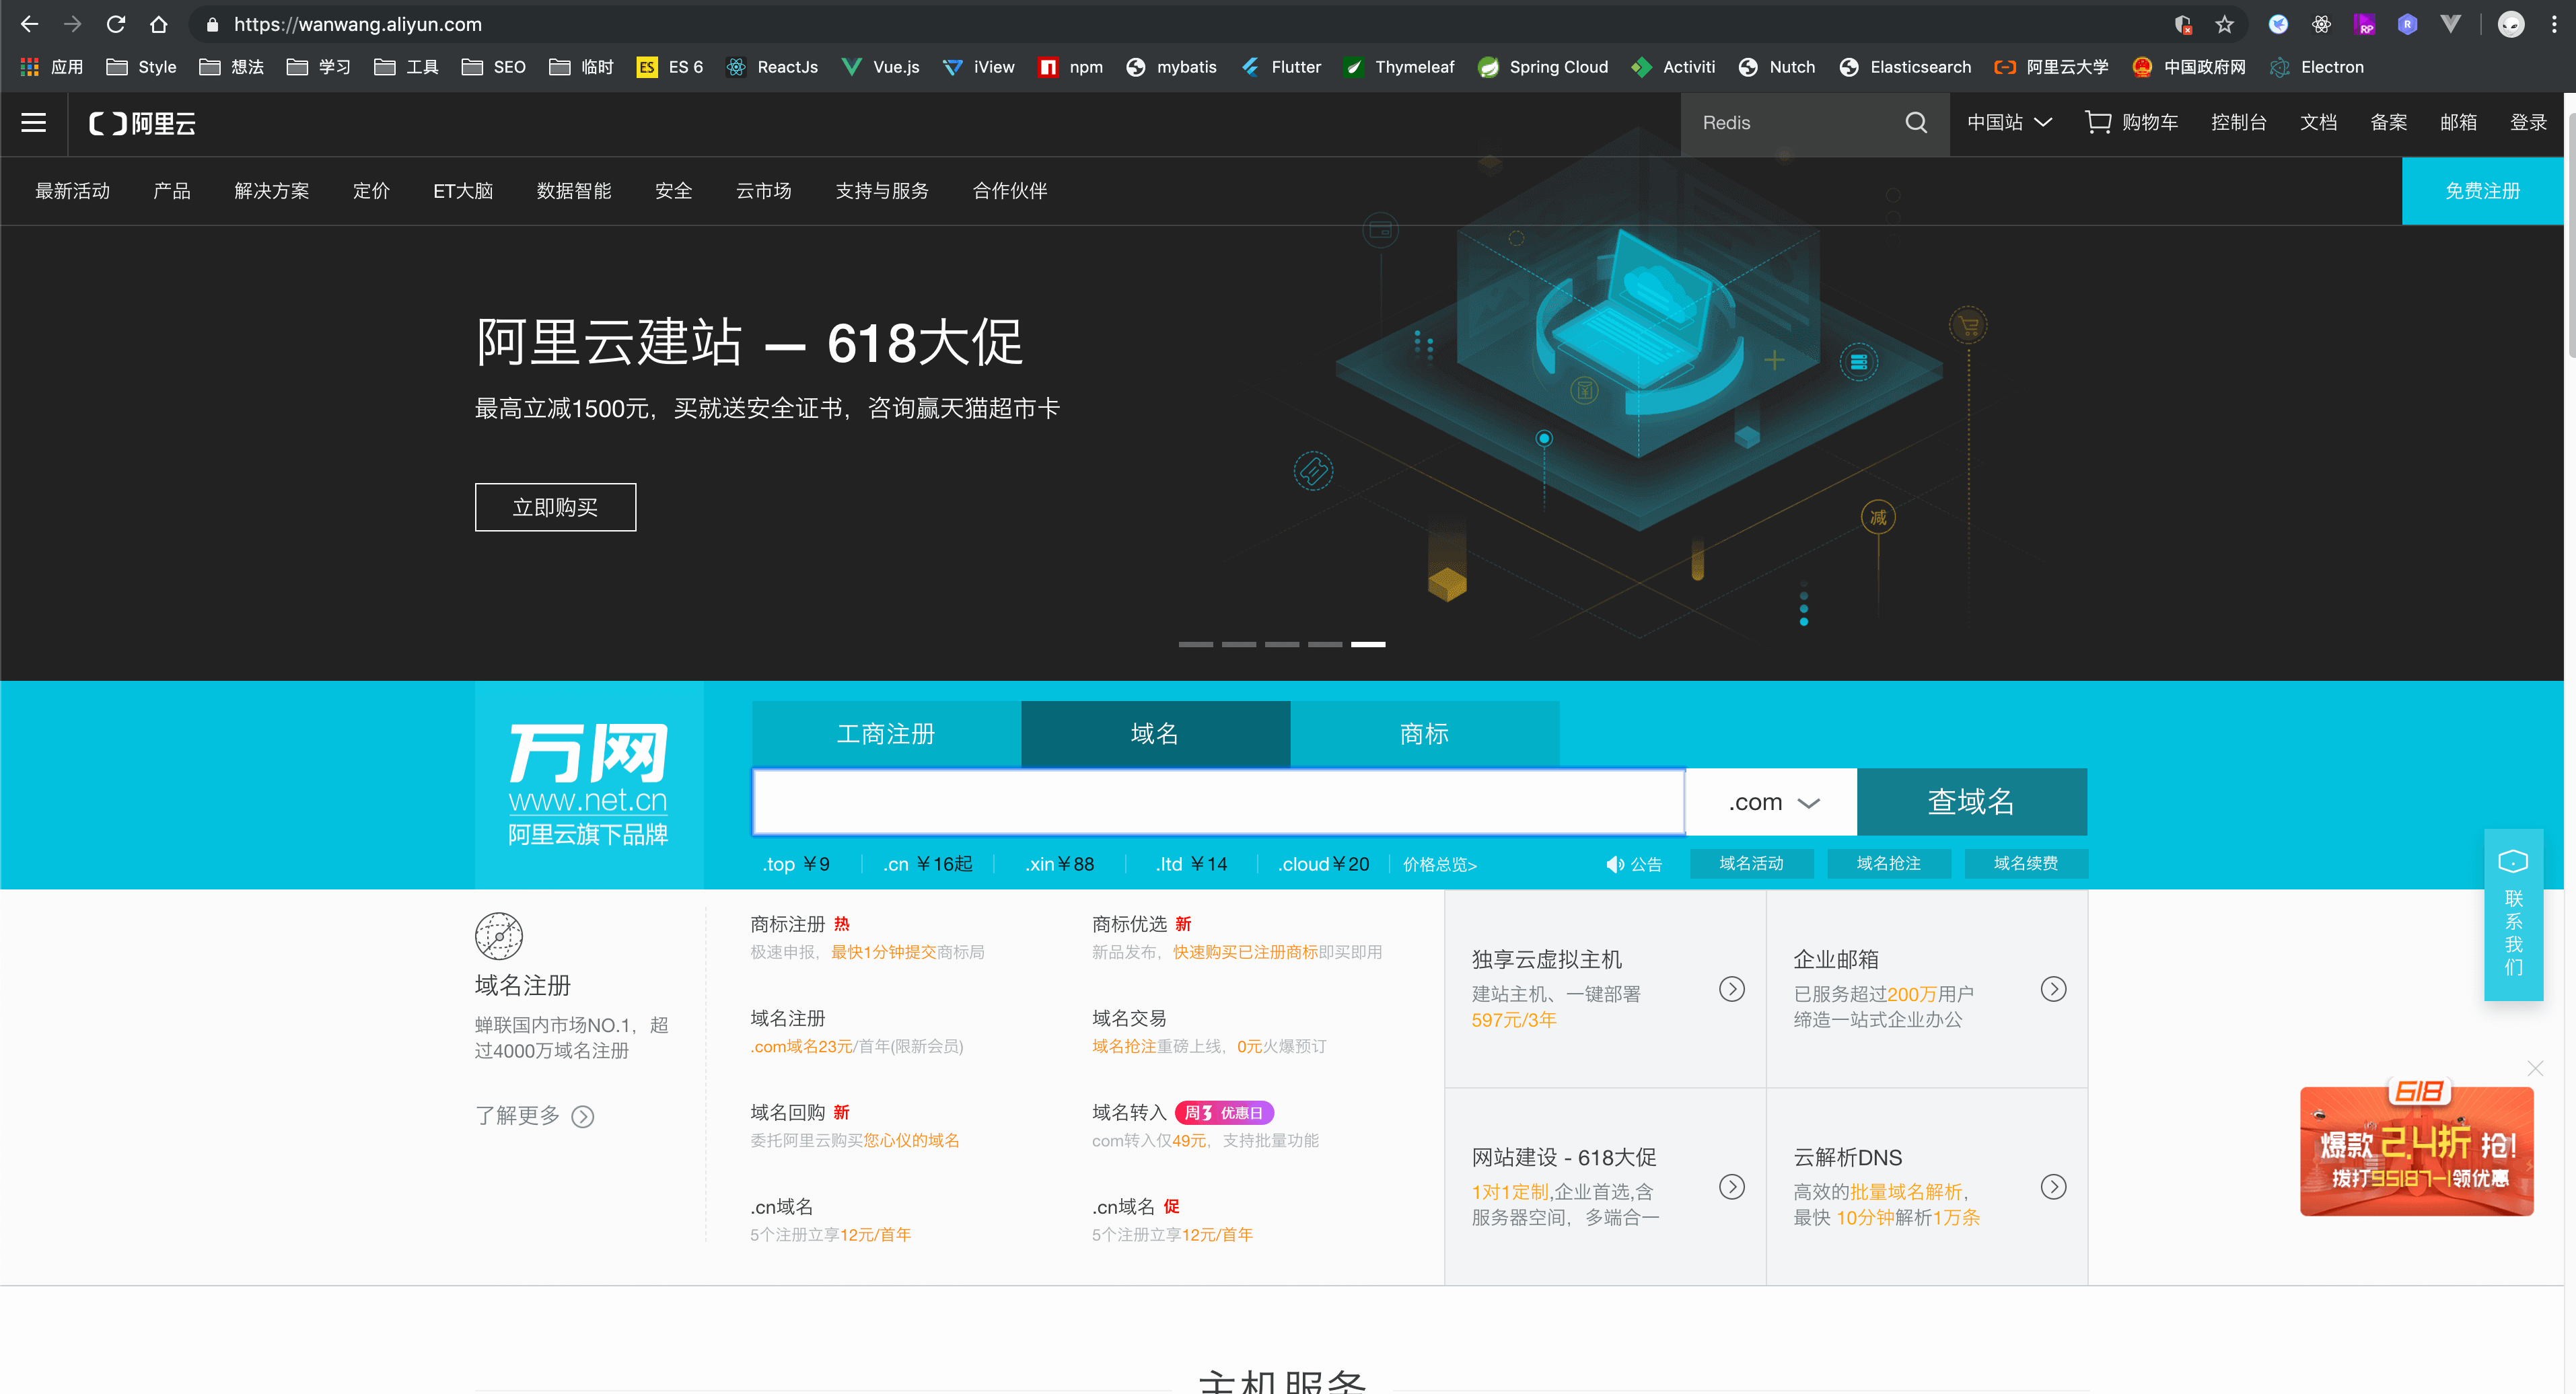Click the 查域名 search button

coord(1971,801)
